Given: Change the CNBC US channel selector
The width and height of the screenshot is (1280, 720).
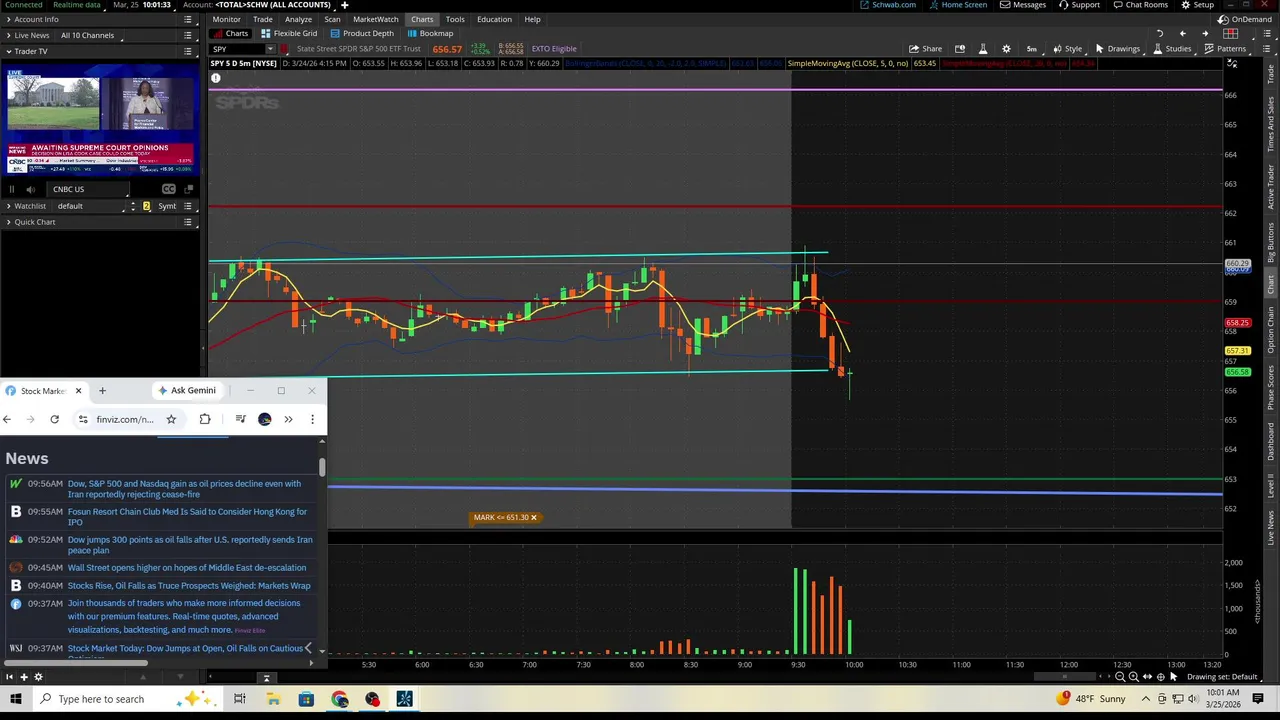Looking at the screenshot, I should click(x=88, y=189).
